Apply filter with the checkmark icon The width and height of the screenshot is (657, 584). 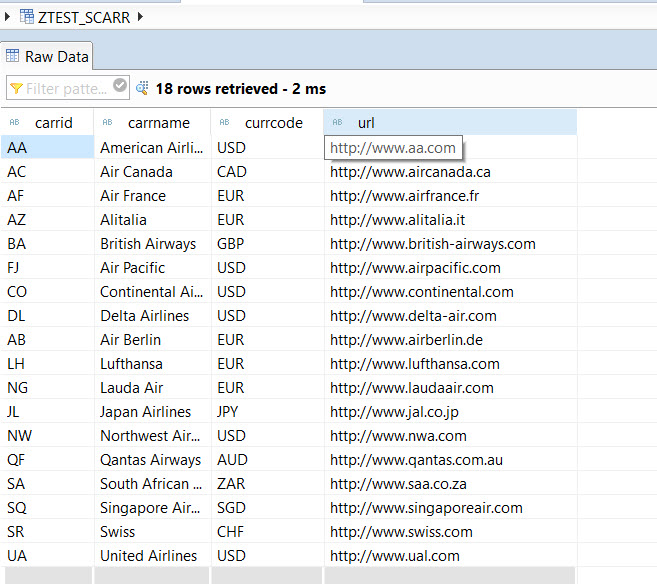pyautogui.click(x=120, y=85)
